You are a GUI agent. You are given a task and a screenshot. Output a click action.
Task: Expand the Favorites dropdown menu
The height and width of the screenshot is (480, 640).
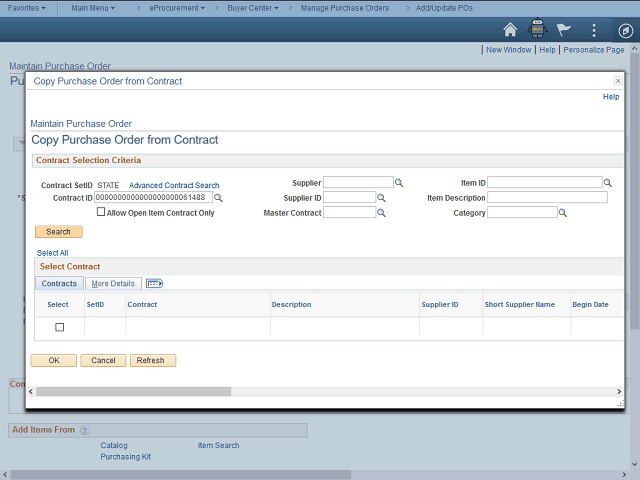pyautogui.click(x=30, y=7)
